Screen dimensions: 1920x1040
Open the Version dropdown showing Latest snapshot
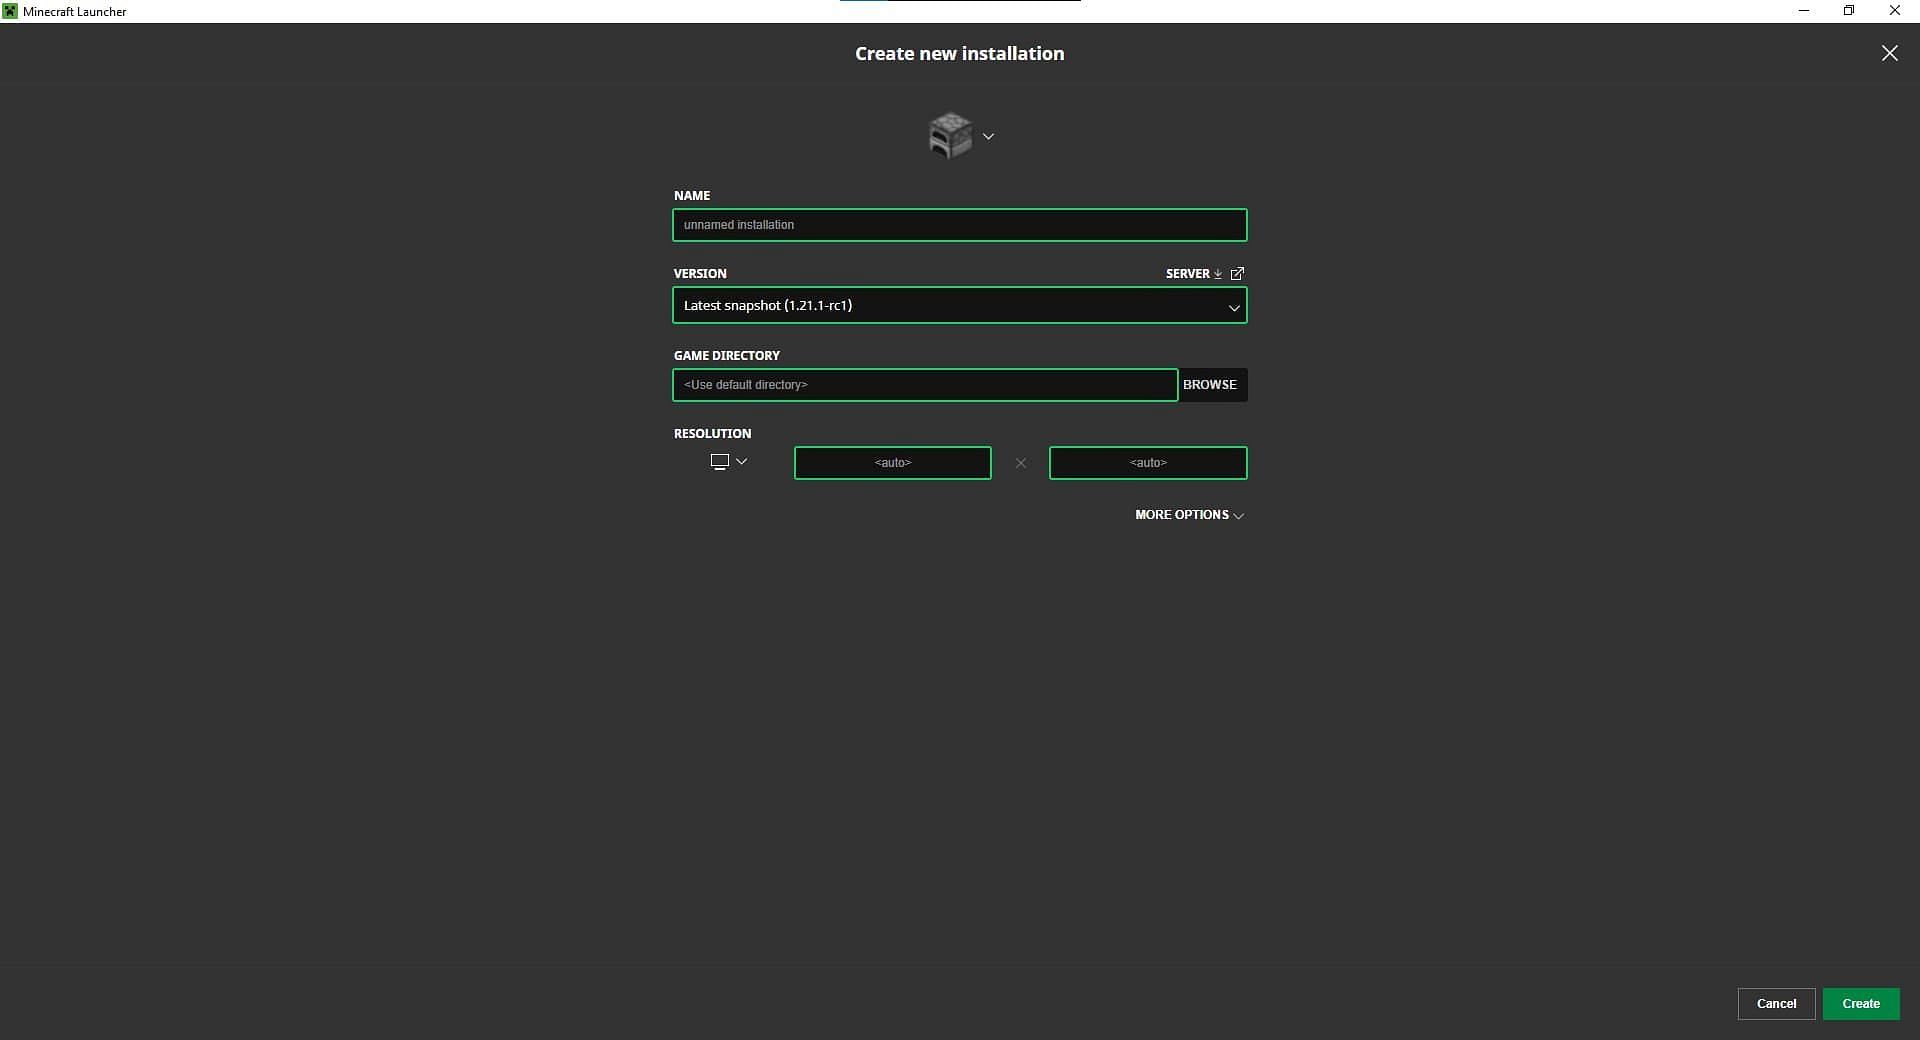point(960,305)
